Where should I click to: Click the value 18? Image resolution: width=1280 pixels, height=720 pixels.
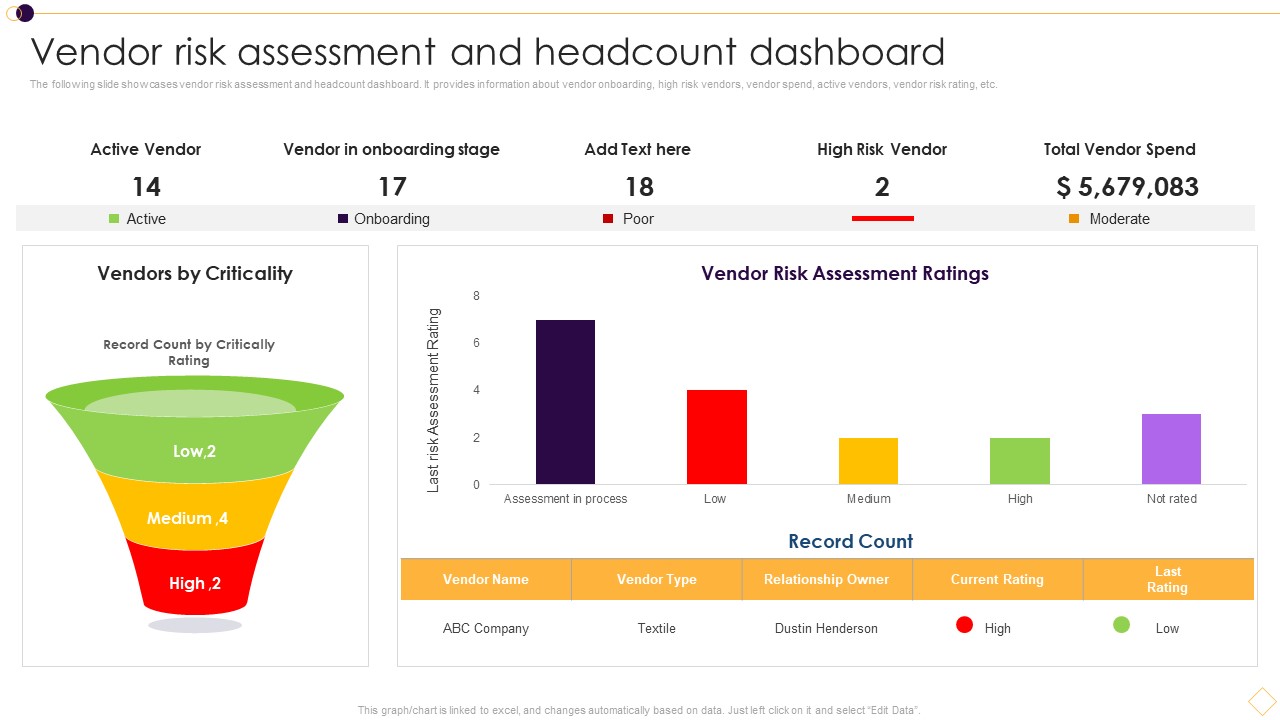click(639, 187)
